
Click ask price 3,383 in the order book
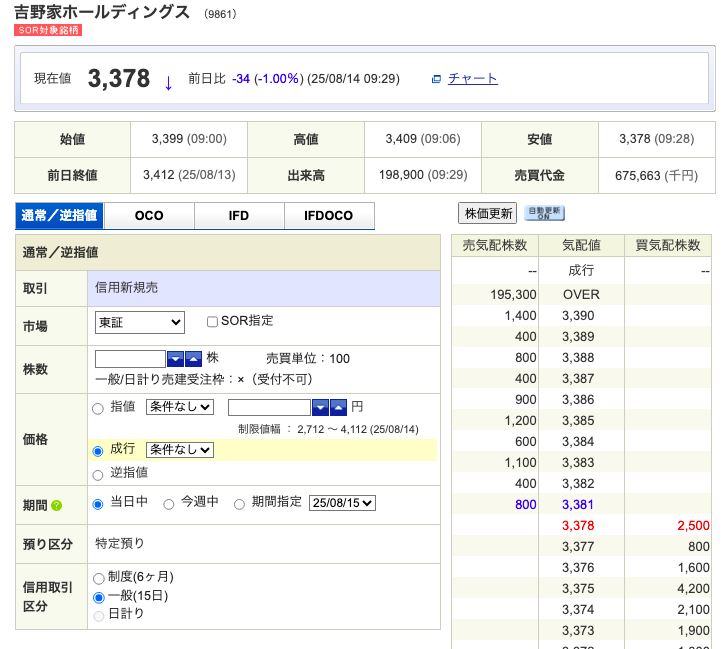(x=578, y=462)
